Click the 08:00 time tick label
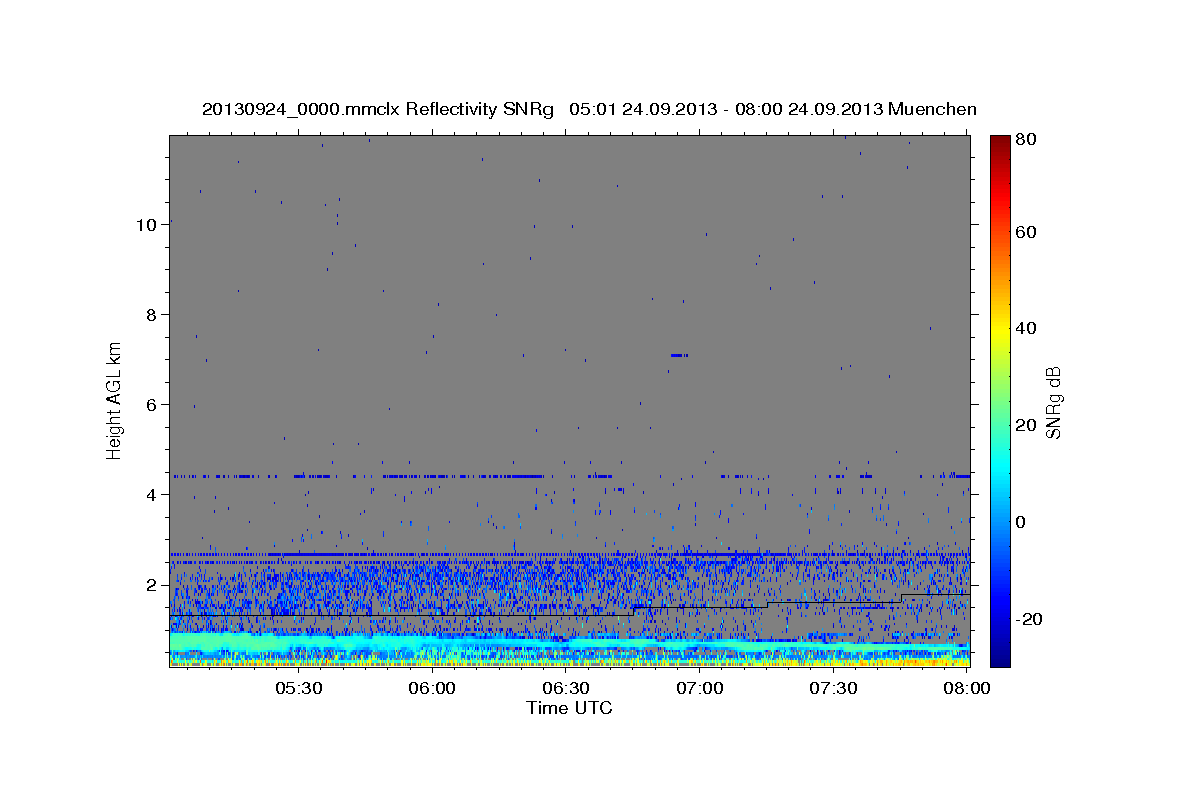The width and height of the screenshot is (1200, 800). pyautogui.click(x=967, y=688)
